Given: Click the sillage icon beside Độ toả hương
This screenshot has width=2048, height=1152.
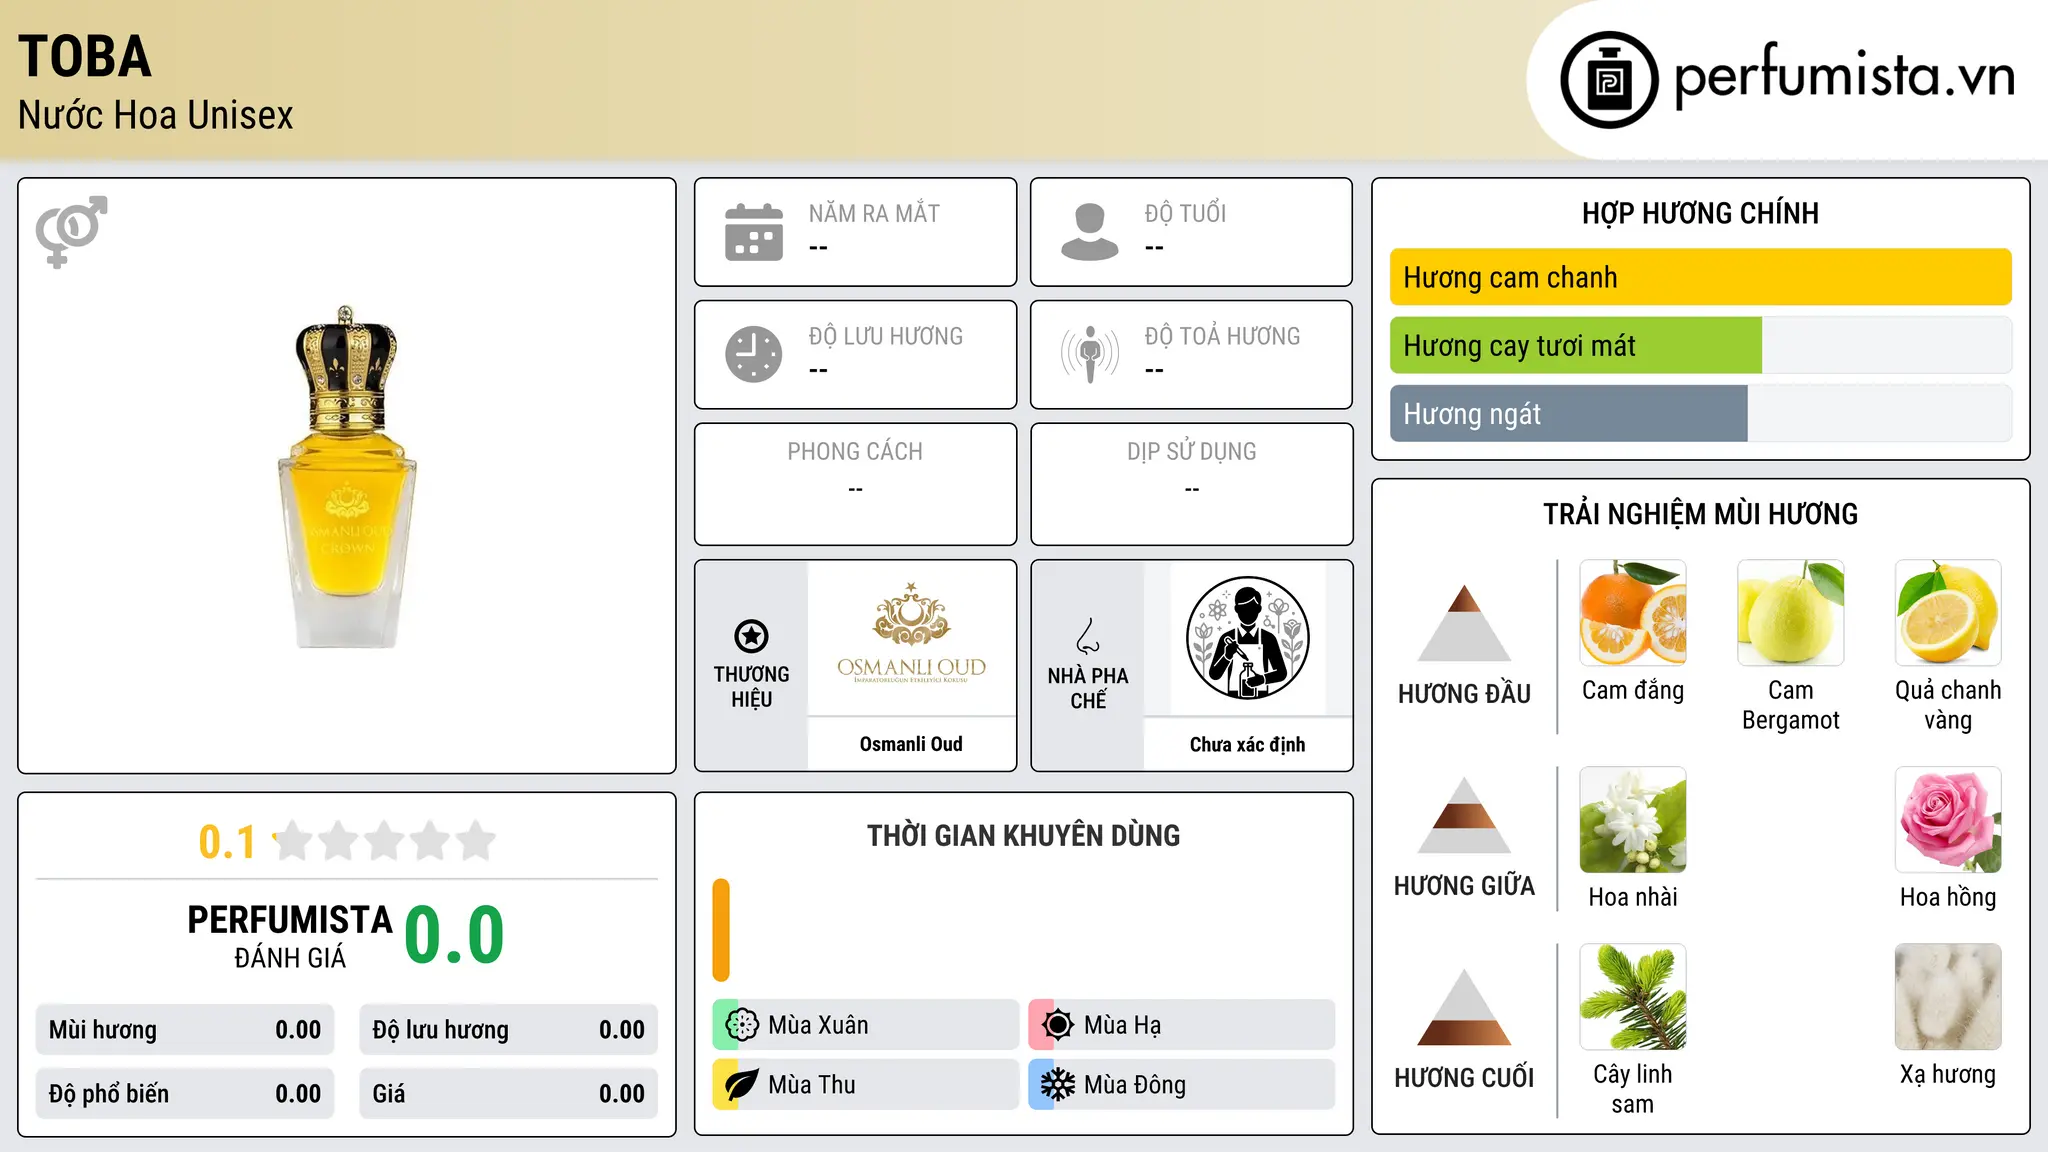Looking at the screenshot, I should (1089, 354).
